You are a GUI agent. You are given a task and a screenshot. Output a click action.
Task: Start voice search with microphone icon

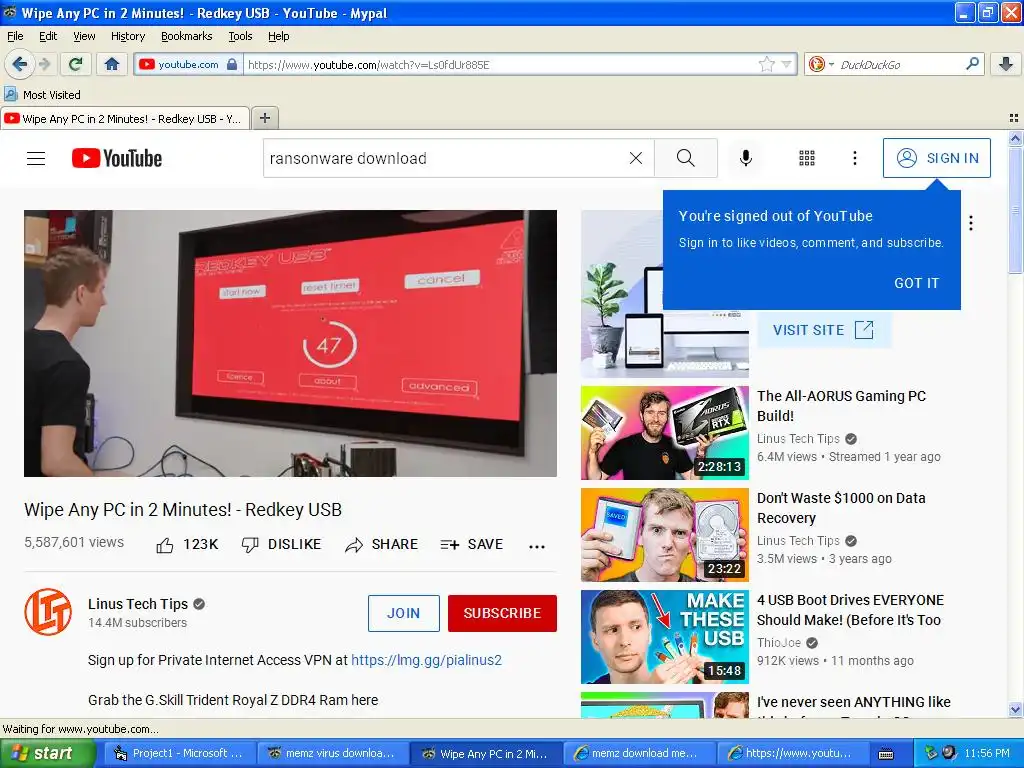(x=746, y=158)
